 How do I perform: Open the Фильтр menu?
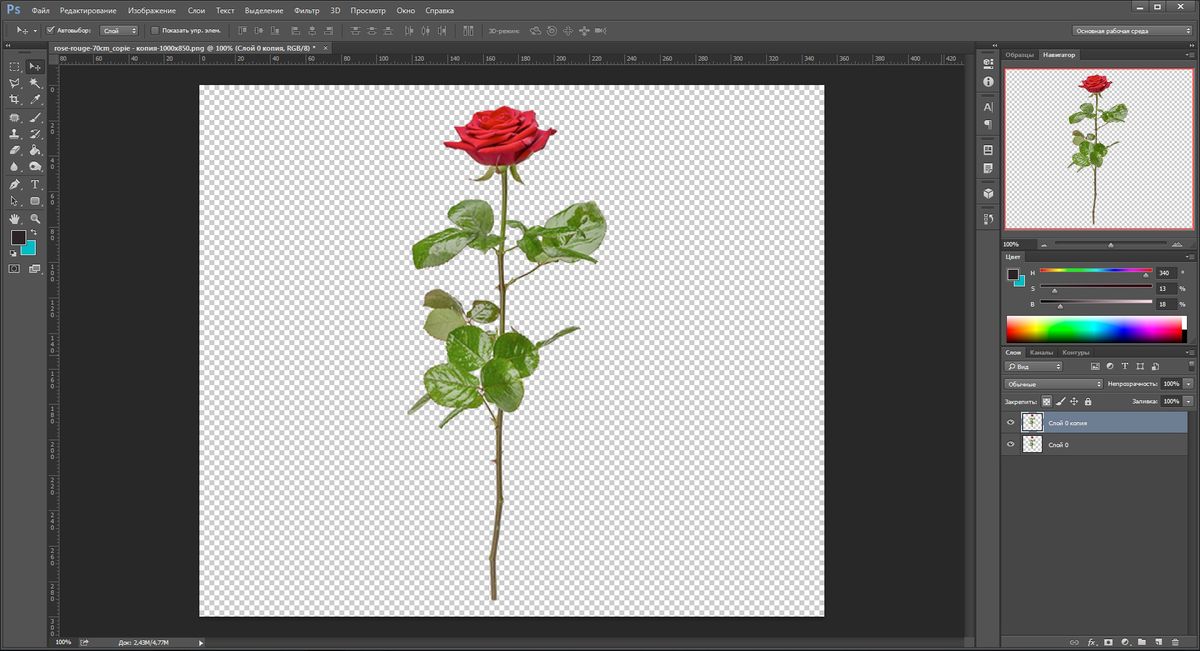click(307, 10)
